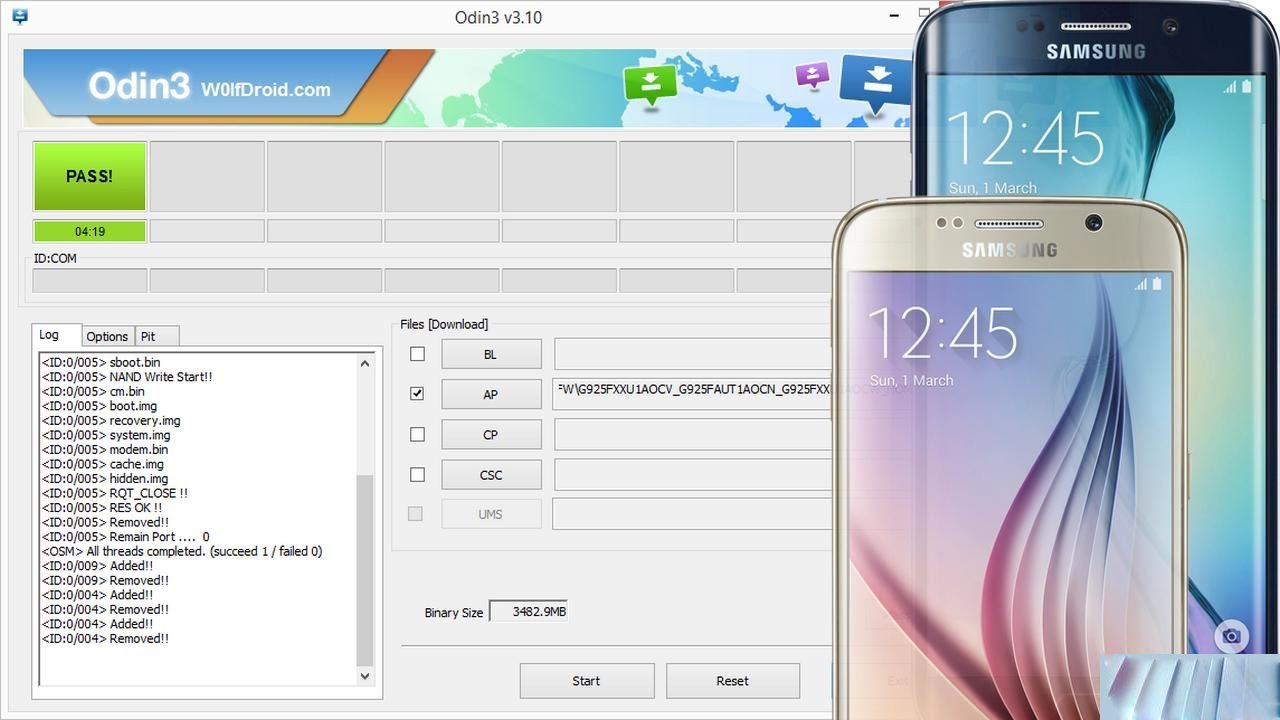1280x720 pixels.
Task: Browse for a CSC file
Action: tap(491, 474)
